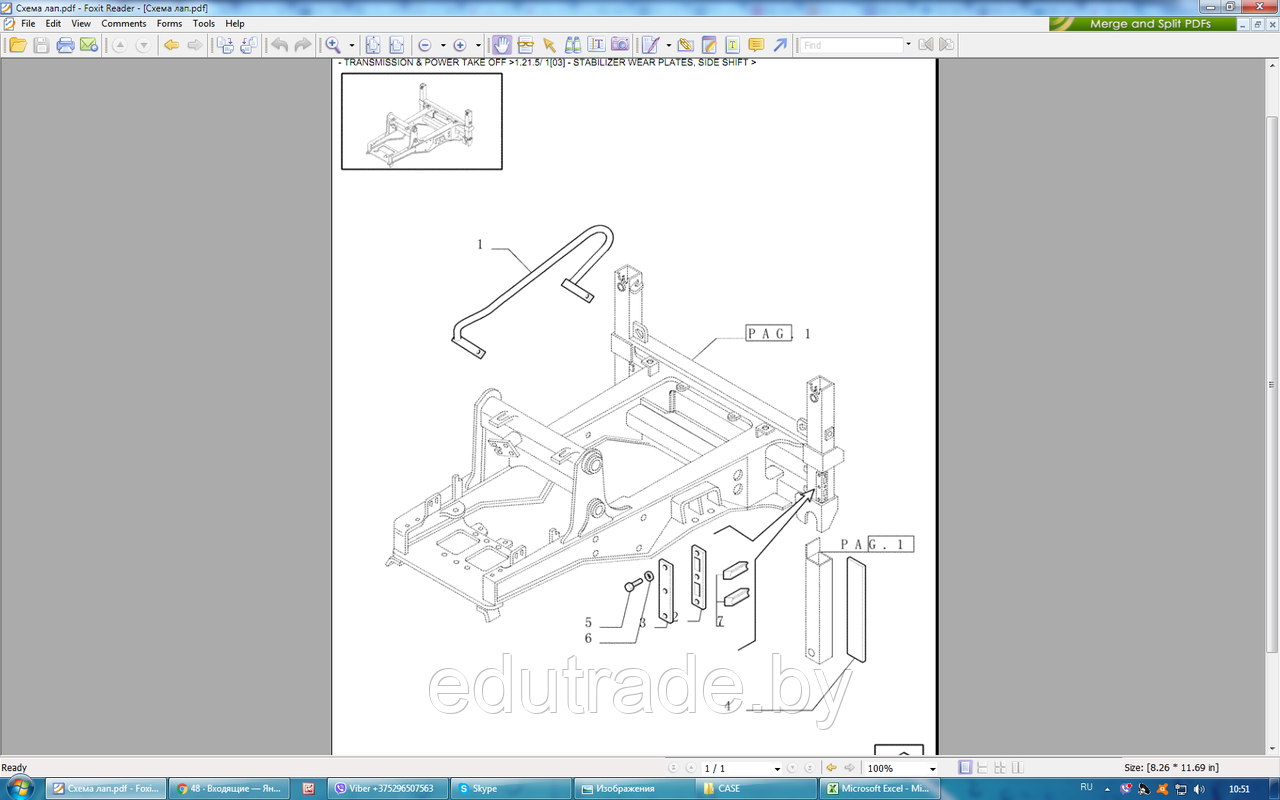The height and width of the screenshot is (800, 1280).
Task: Select the Zoom magnifier tool
Action: click(x=333, y=45)
